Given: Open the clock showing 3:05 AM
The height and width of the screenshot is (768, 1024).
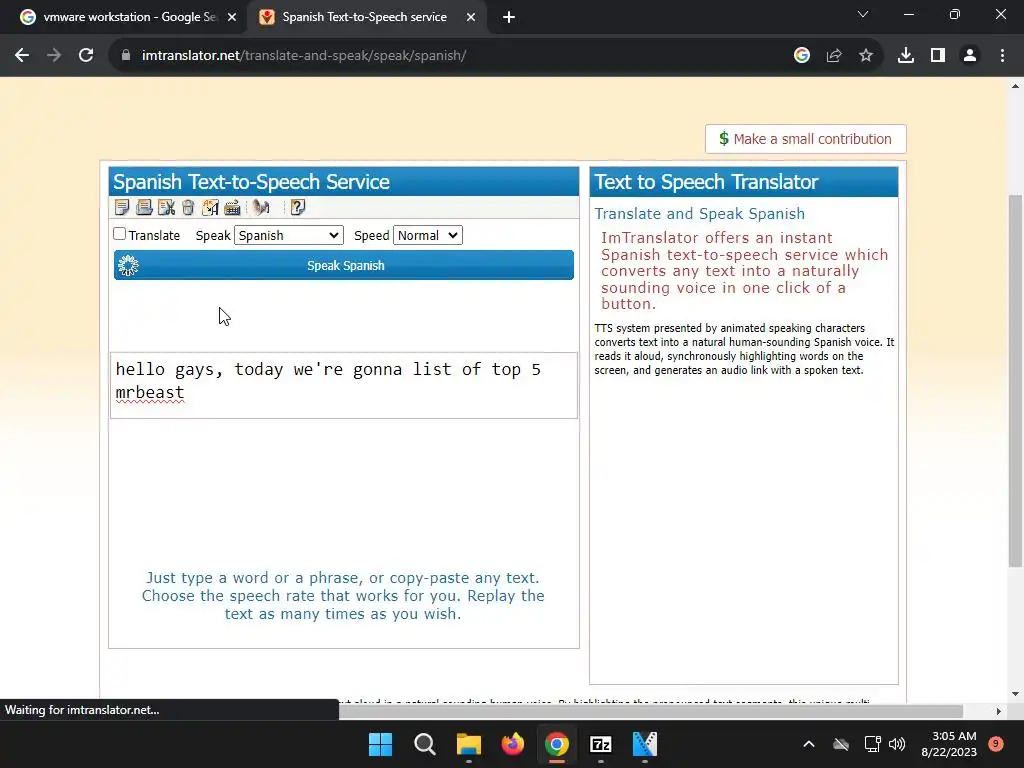Looking at the screenshot, I should 949,744.
